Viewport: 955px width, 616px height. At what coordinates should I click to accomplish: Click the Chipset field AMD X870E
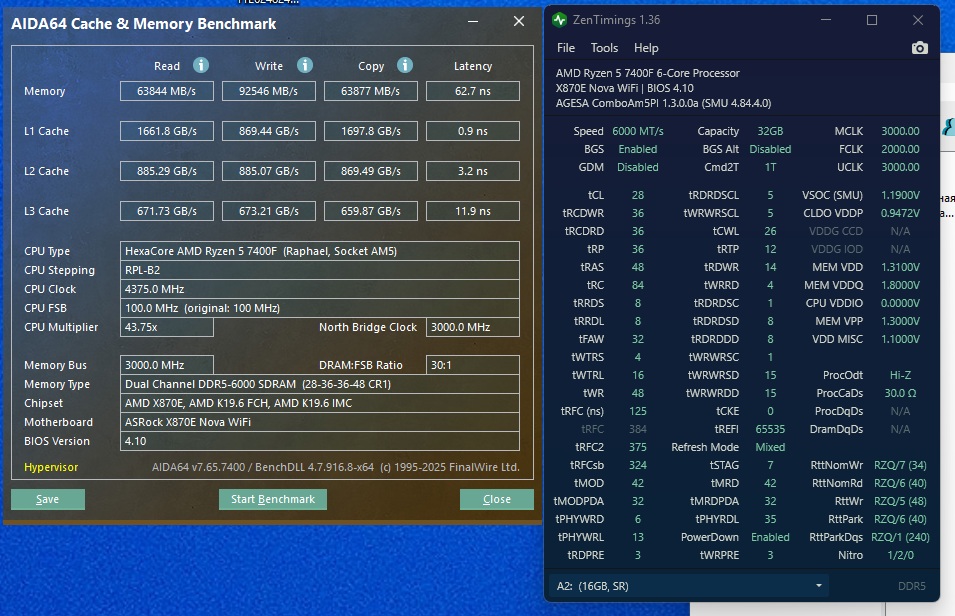(x=320, y=403)
